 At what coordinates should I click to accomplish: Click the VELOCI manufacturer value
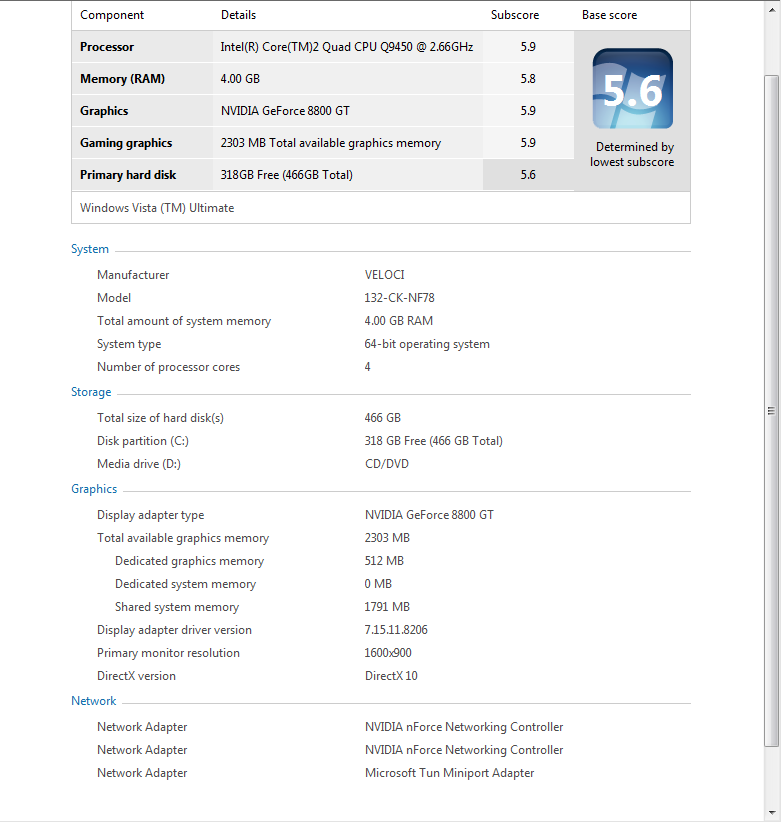click(384, 275)
